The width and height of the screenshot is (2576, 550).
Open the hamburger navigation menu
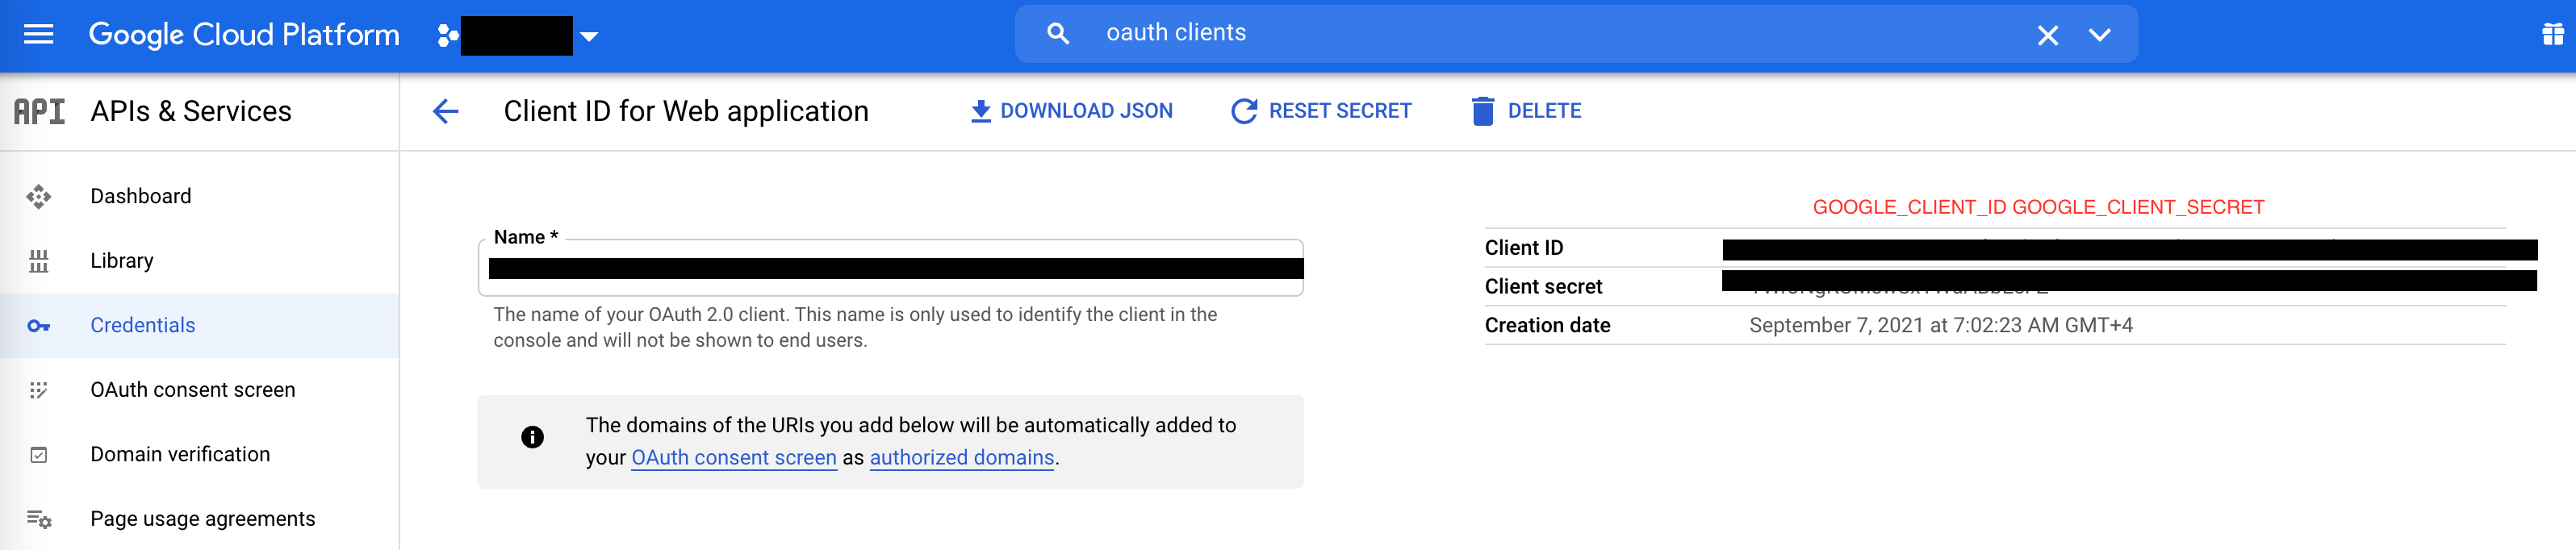(38, 35)
